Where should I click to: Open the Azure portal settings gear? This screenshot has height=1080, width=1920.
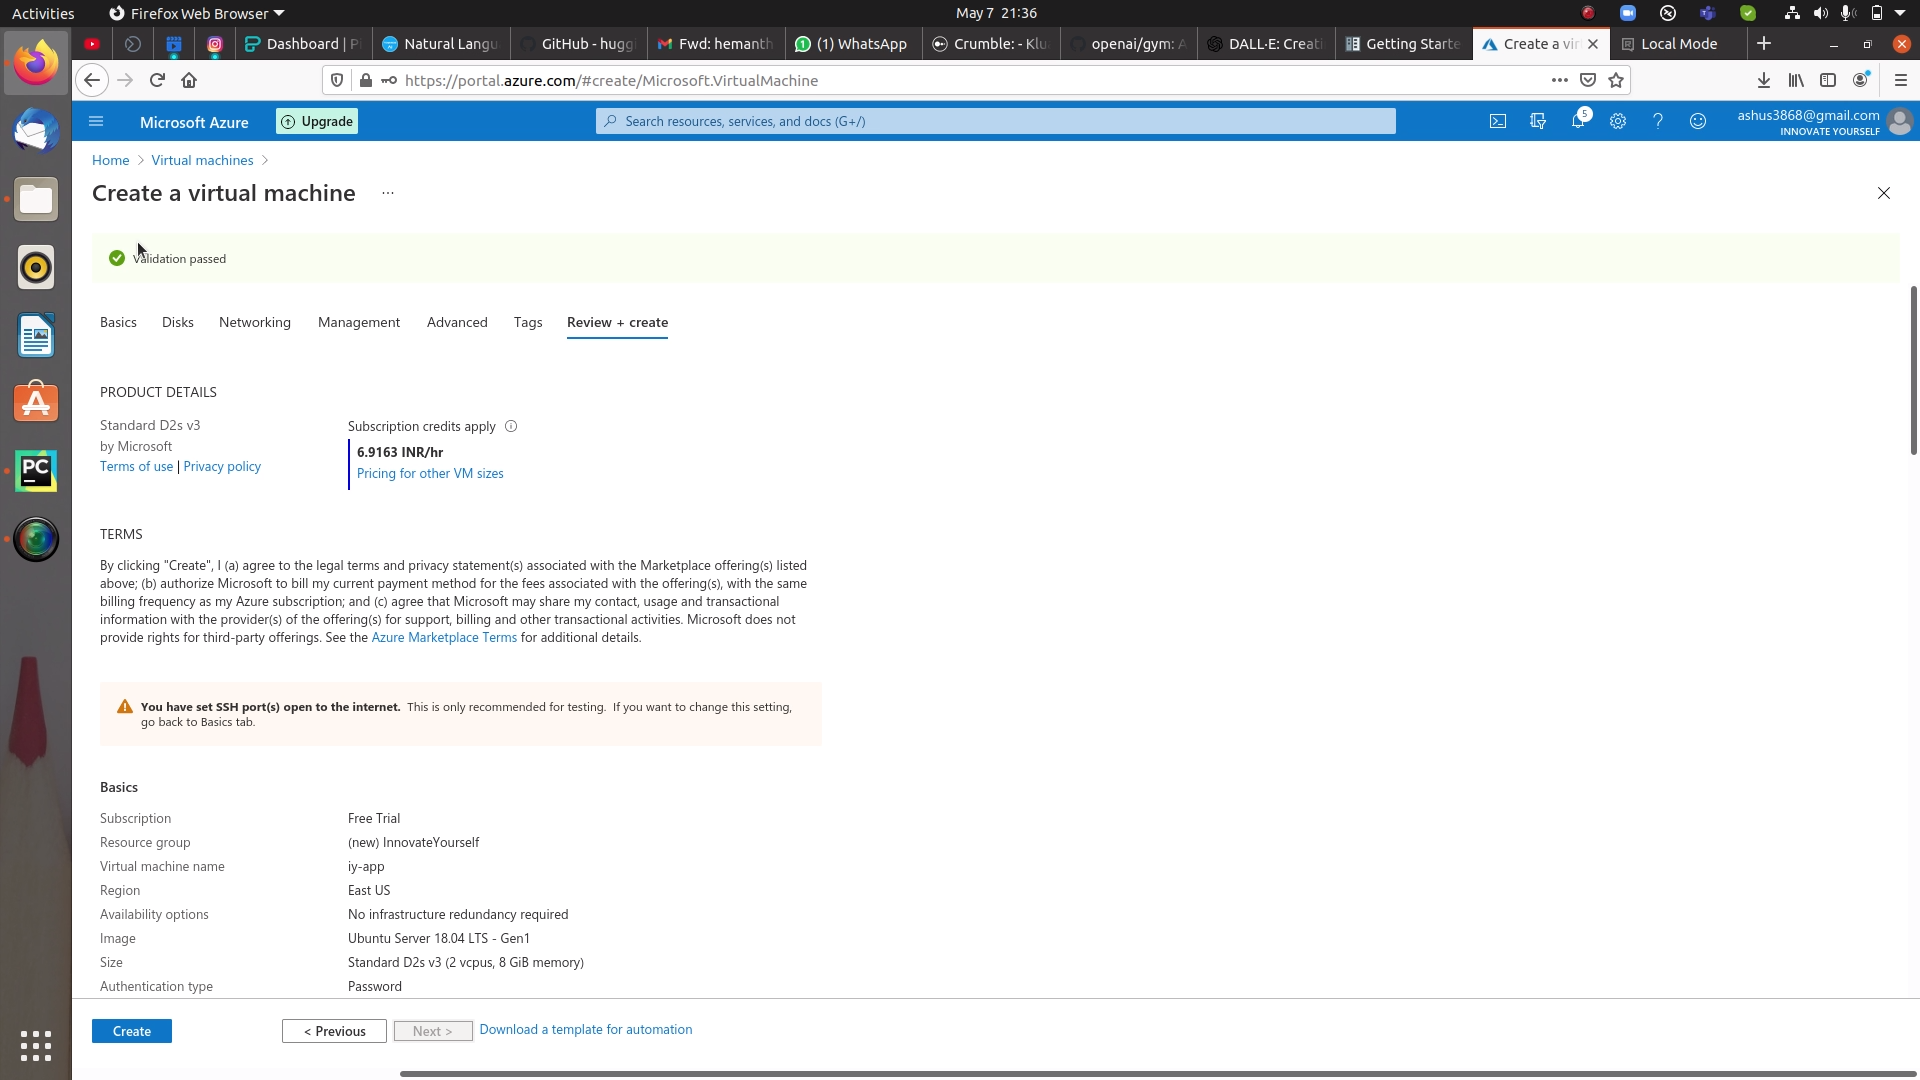[x=1618, y=121]
